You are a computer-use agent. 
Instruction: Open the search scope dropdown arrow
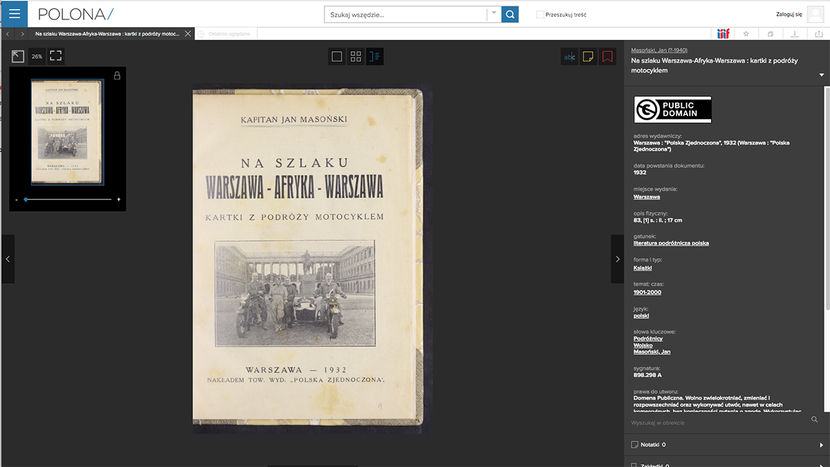pyautogui.click(x=492, y=14)
